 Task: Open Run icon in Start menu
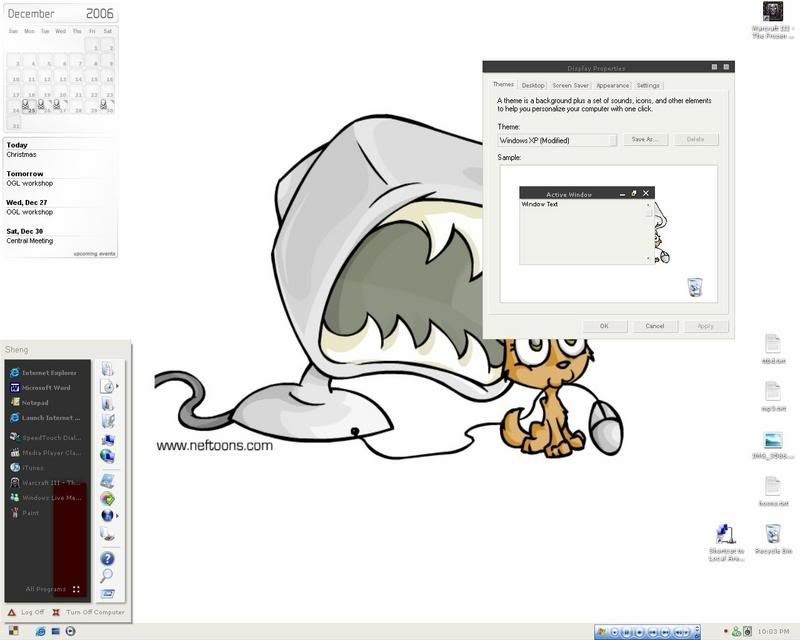point(108,594)
